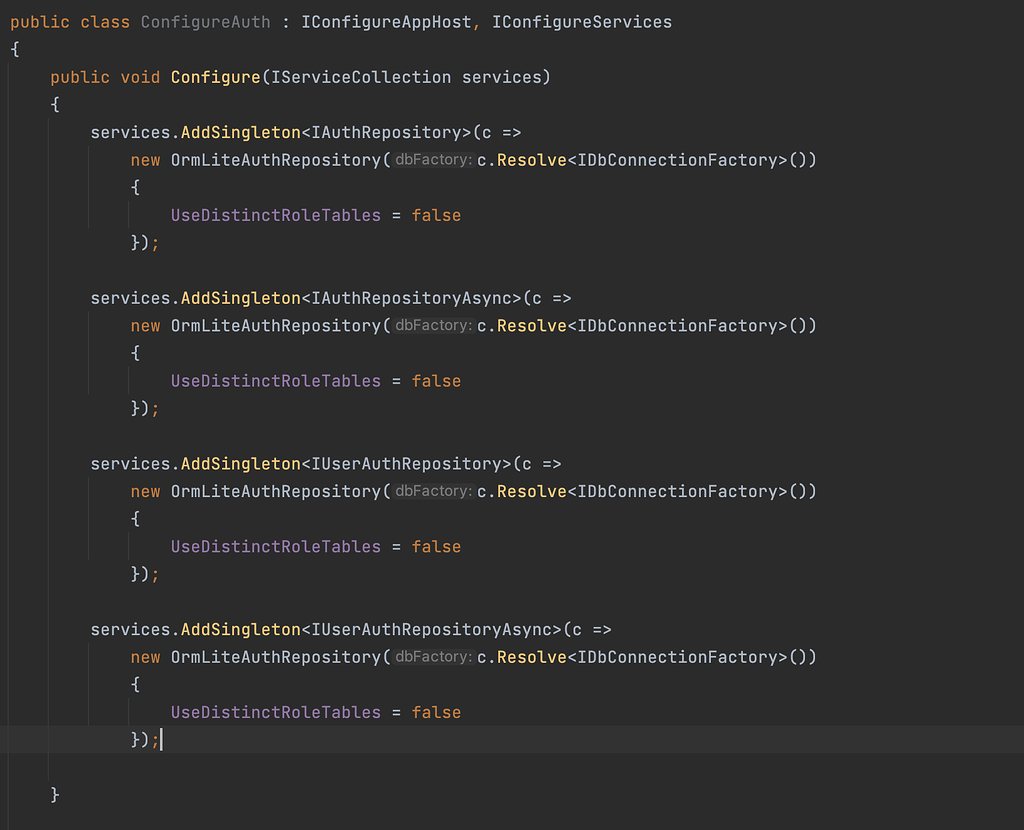
Task: Click the closing brace of the Configure method
Action: [x=54, y=793]
